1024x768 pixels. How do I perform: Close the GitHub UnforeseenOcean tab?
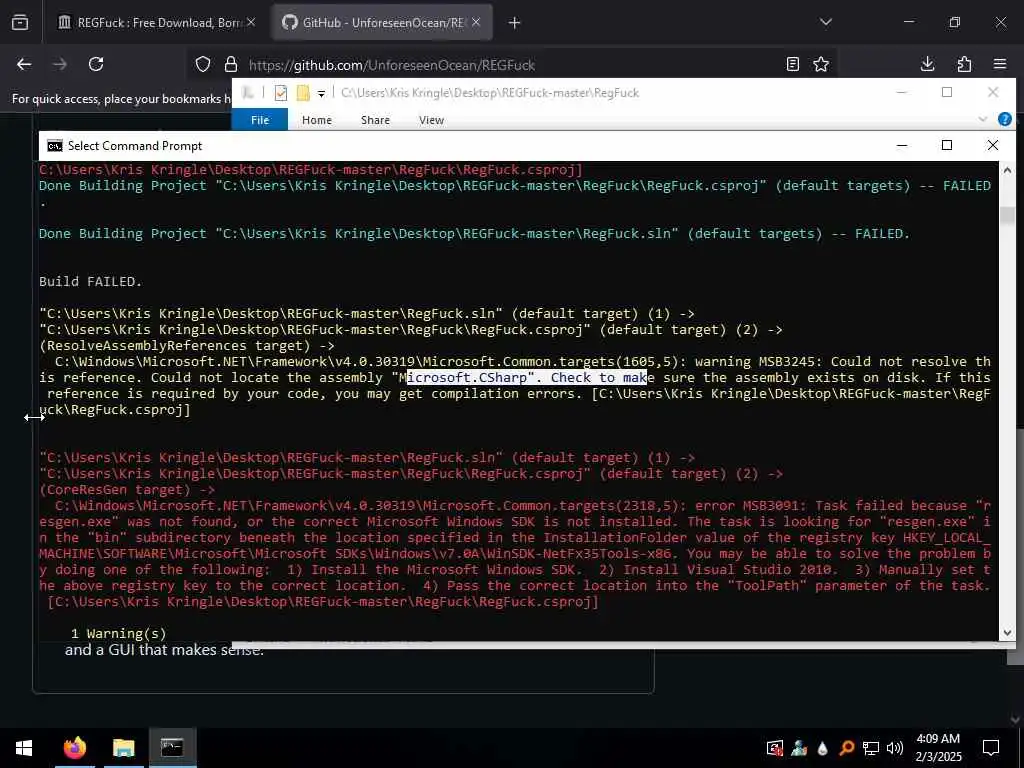pos(476,23)
